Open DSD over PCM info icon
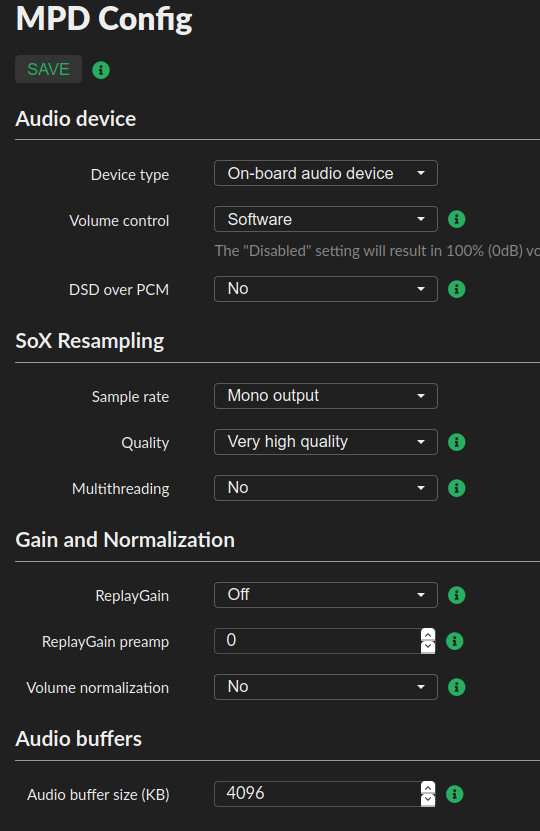Screen dimensions: 540x831 (456, 289)
